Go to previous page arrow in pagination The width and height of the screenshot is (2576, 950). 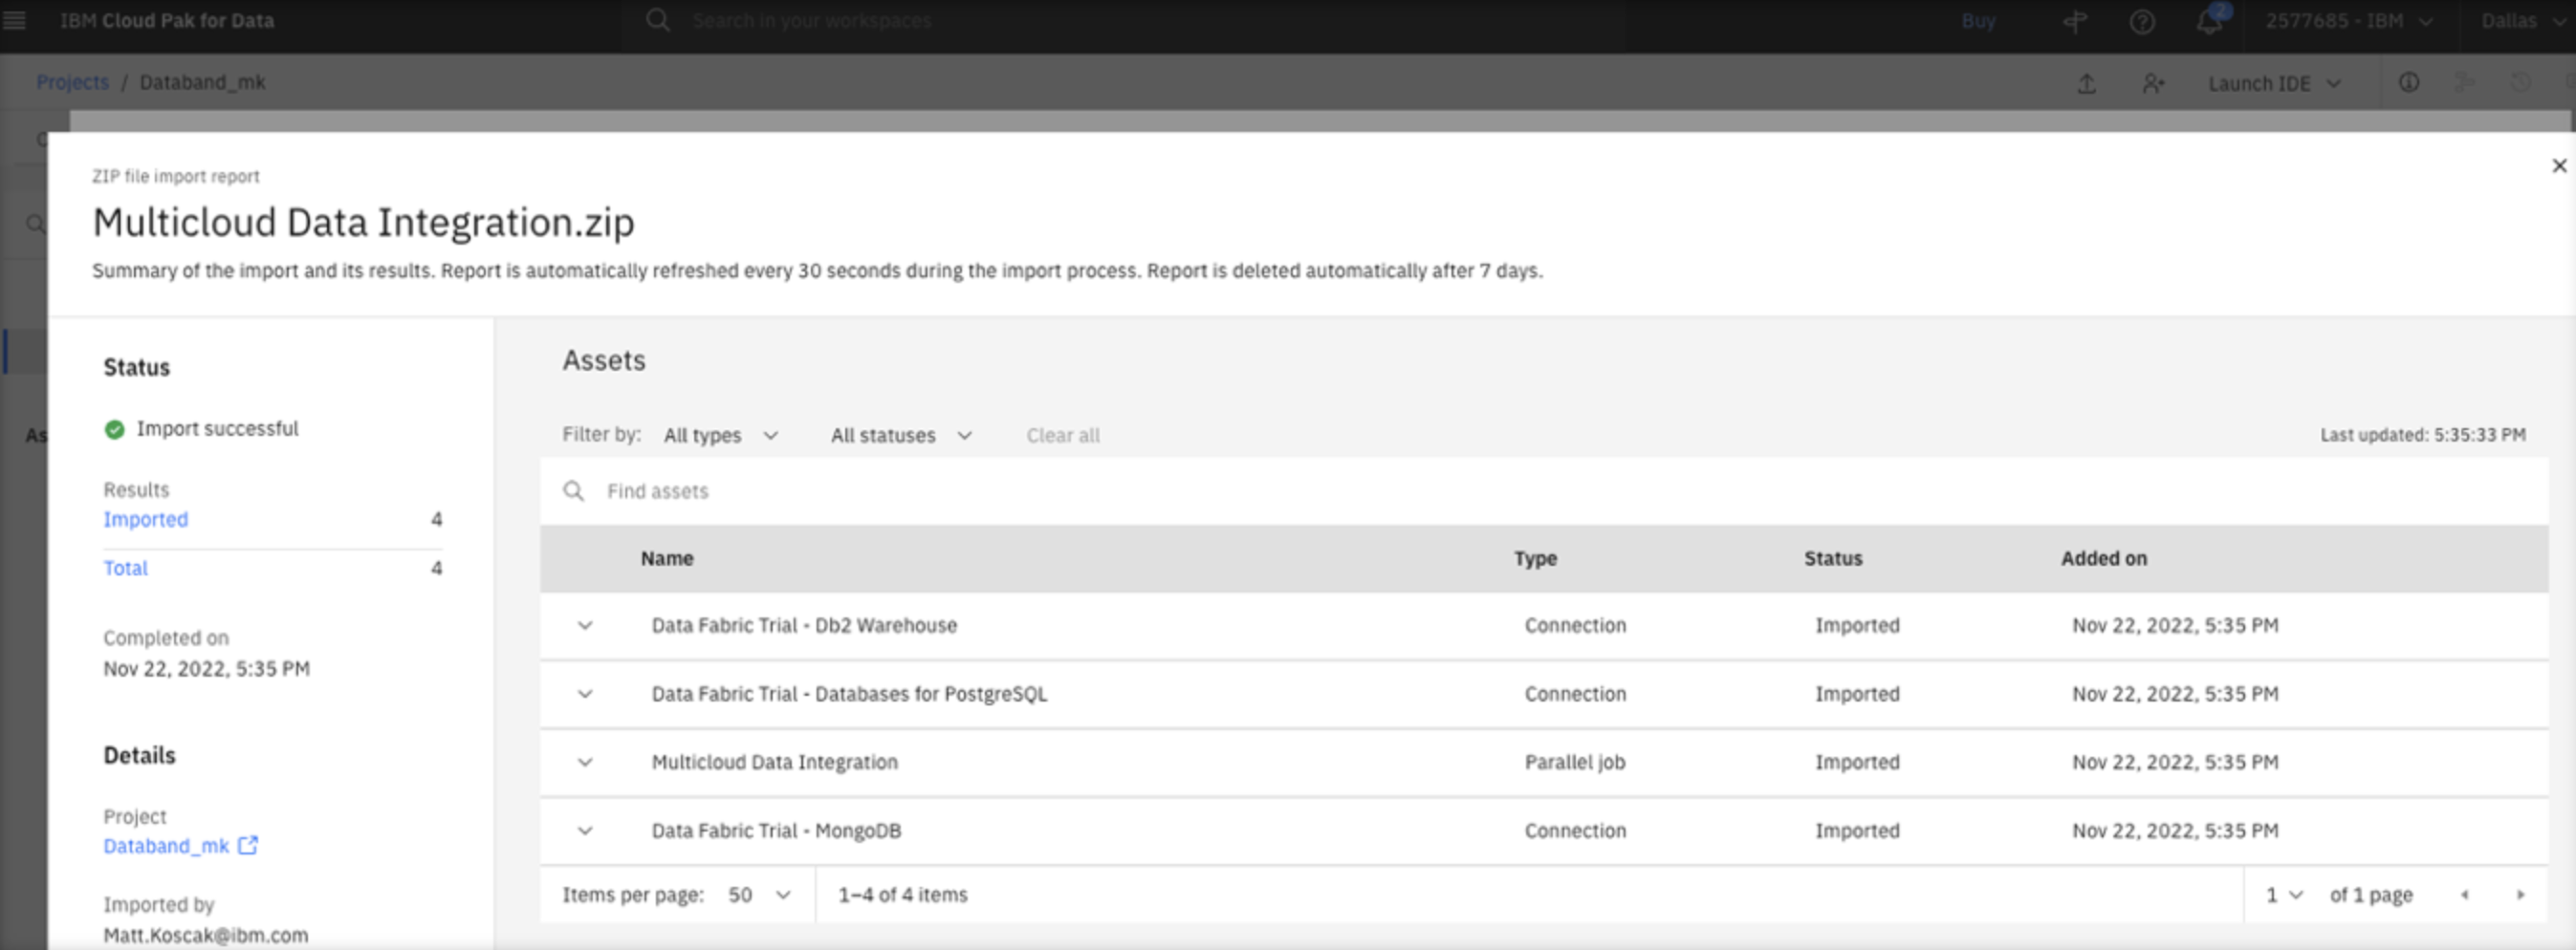[2464, 895]
